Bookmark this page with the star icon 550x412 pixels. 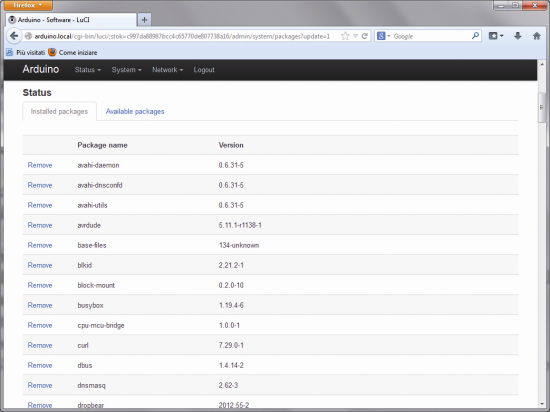click(x=345, y=36)
